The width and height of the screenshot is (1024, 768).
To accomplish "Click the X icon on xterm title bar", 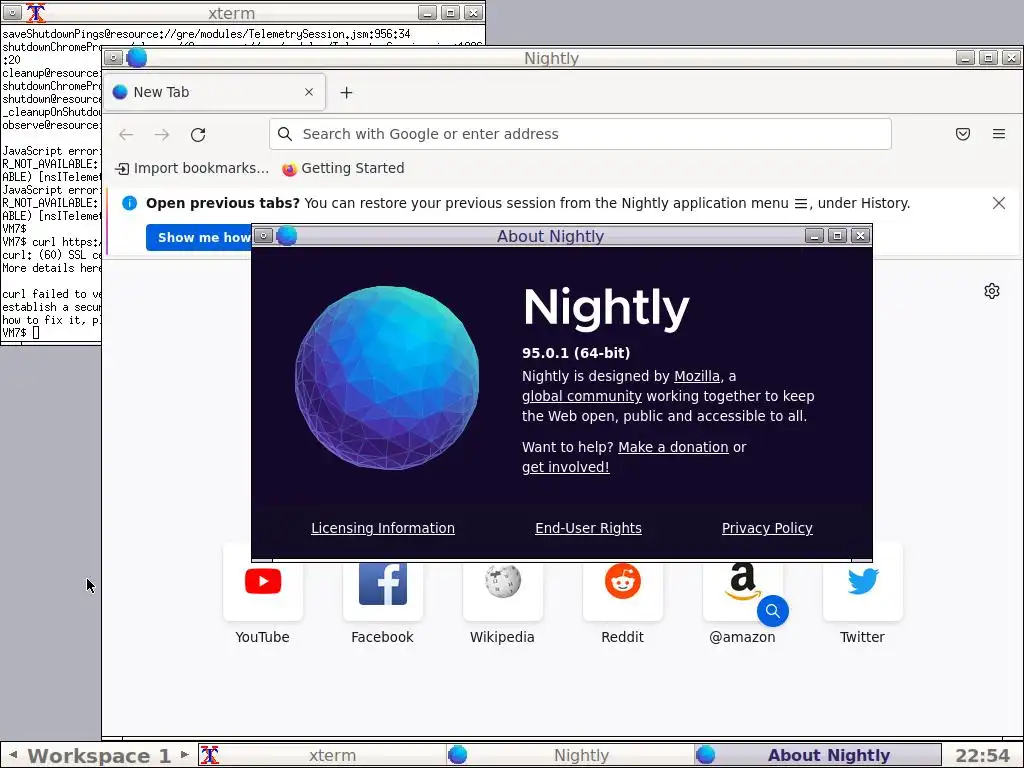I will pos(36,12).
